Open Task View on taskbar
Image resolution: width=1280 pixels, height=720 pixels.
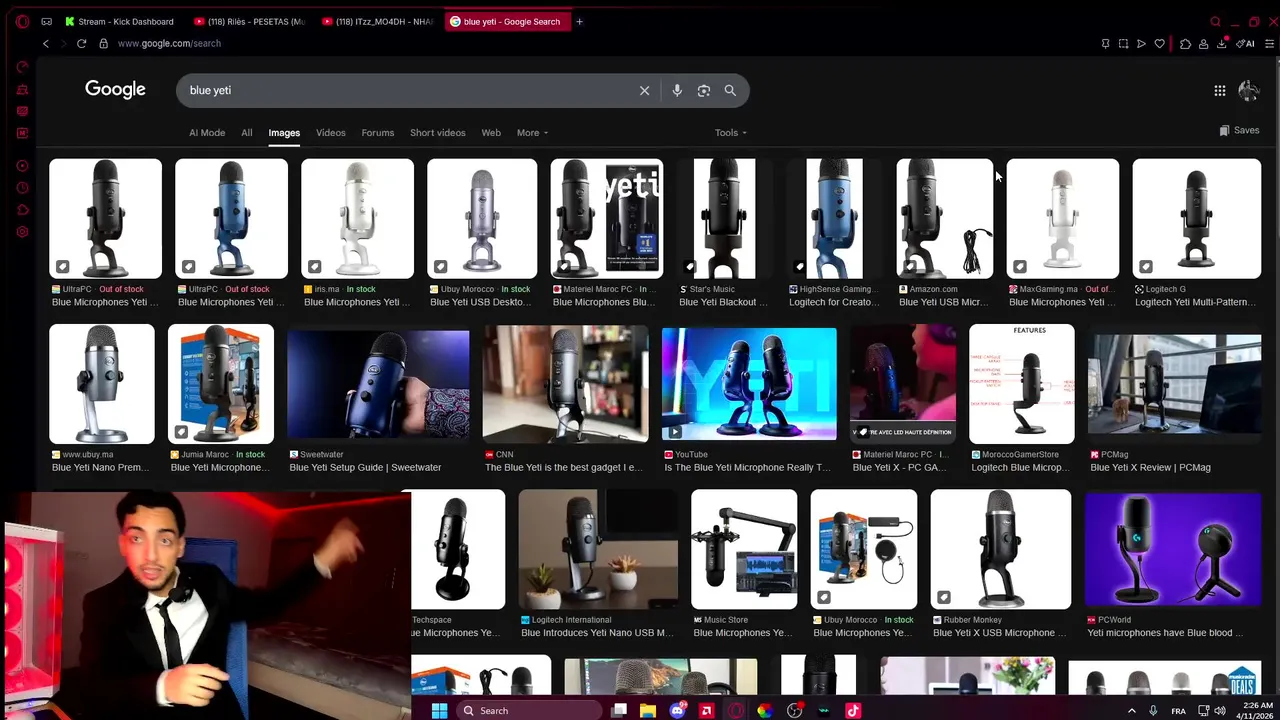tap(619, 711)
